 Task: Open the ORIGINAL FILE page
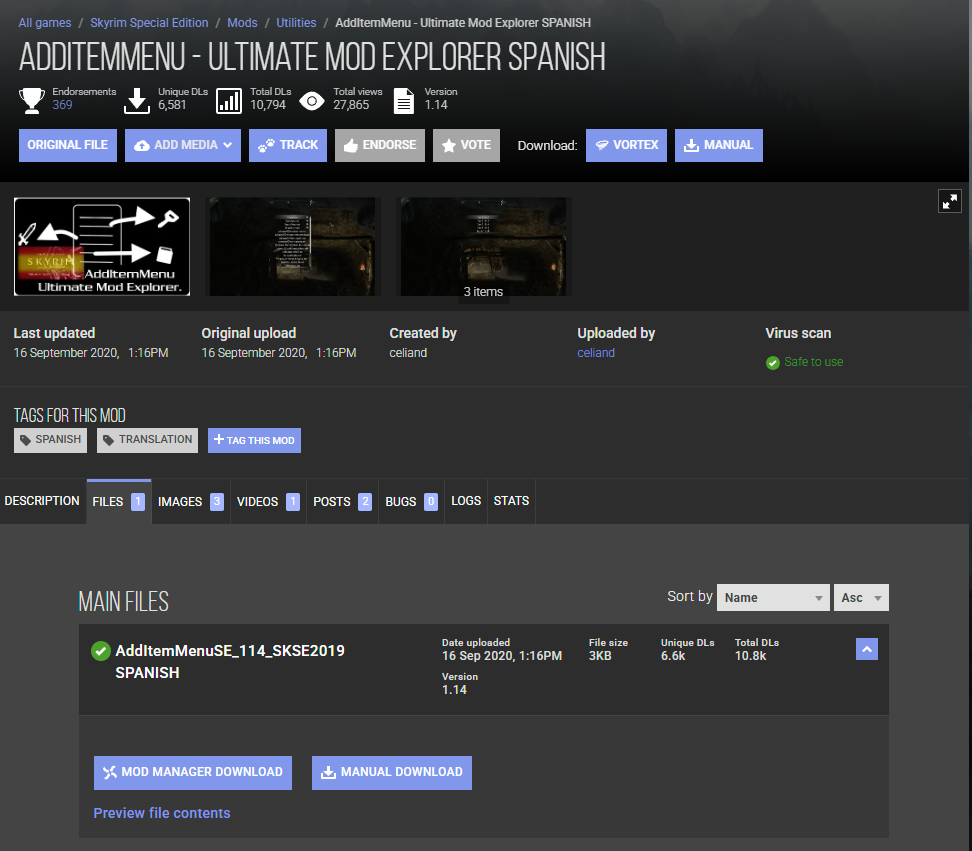tap(68, 145)
